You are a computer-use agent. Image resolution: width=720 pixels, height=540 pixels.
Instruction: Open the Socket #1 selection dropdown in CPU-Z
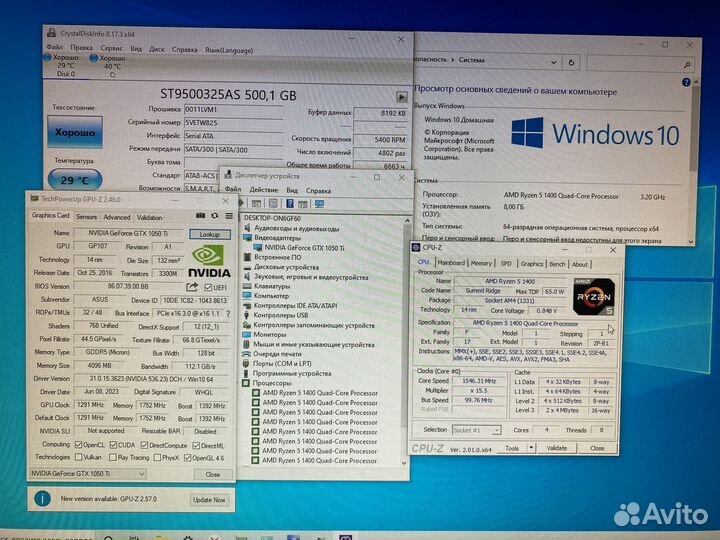coord(476,430)
